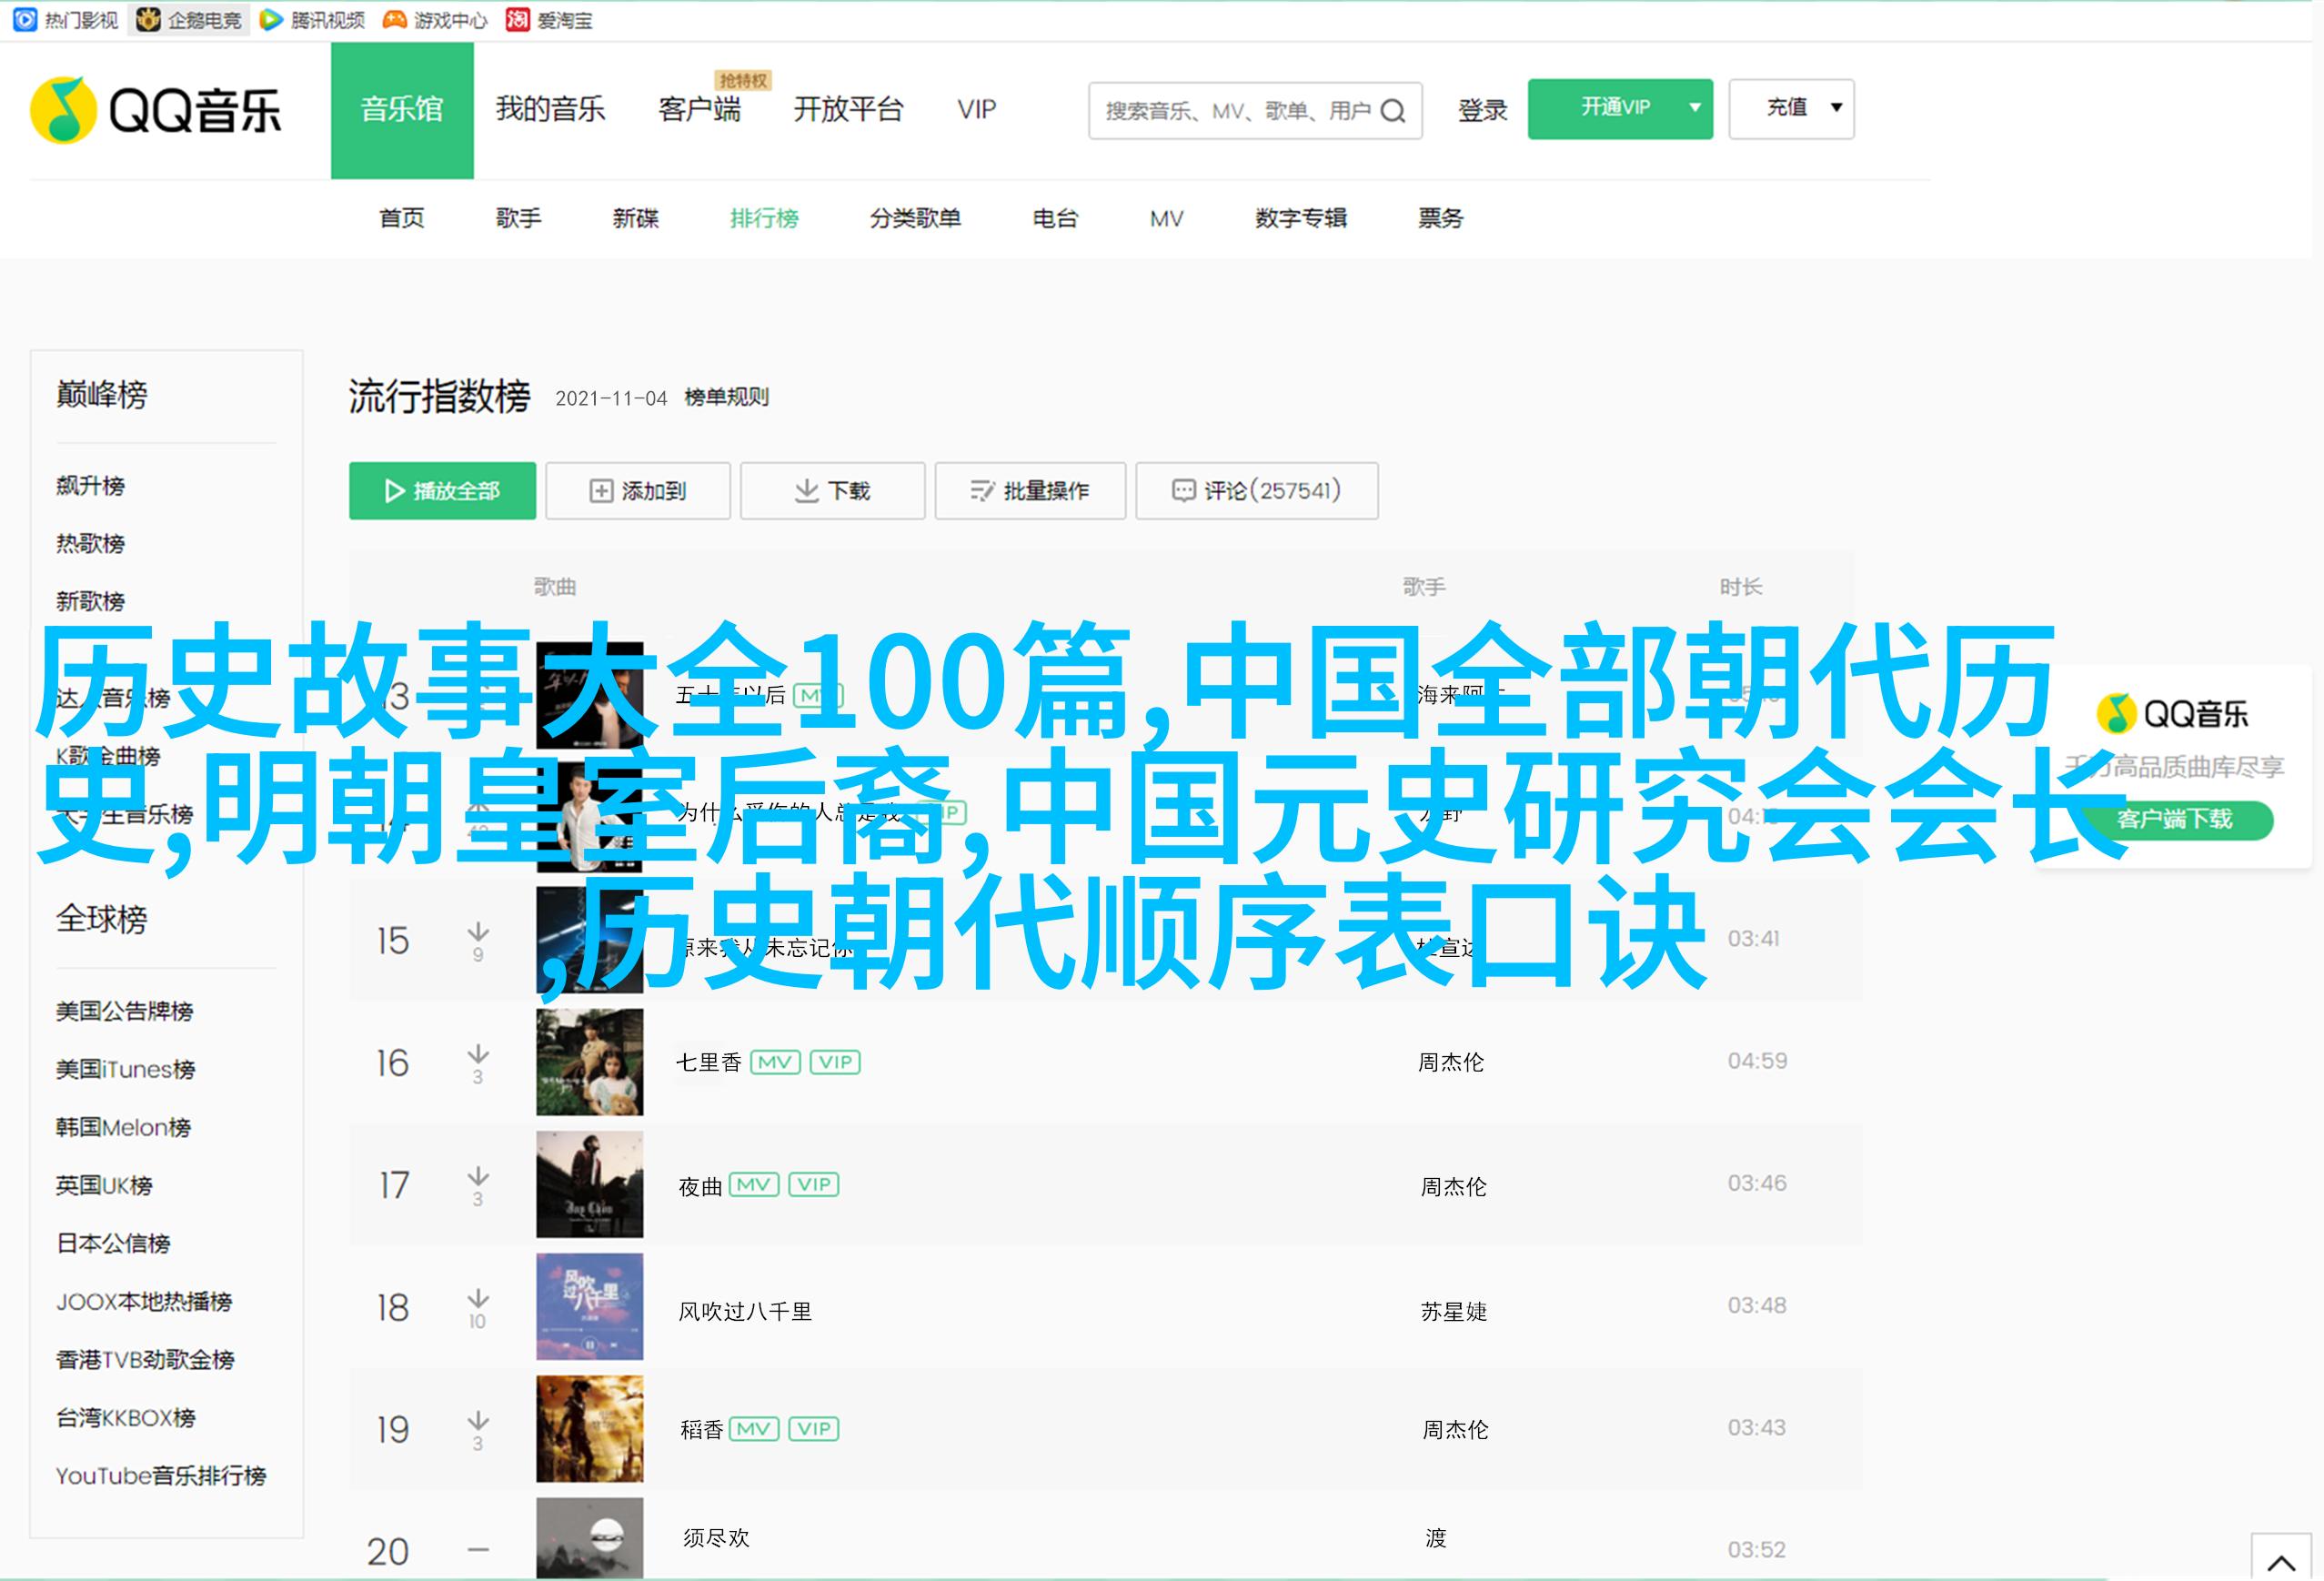Click the 下载 button
The image size is (2324, 1581).
[832, 490]
